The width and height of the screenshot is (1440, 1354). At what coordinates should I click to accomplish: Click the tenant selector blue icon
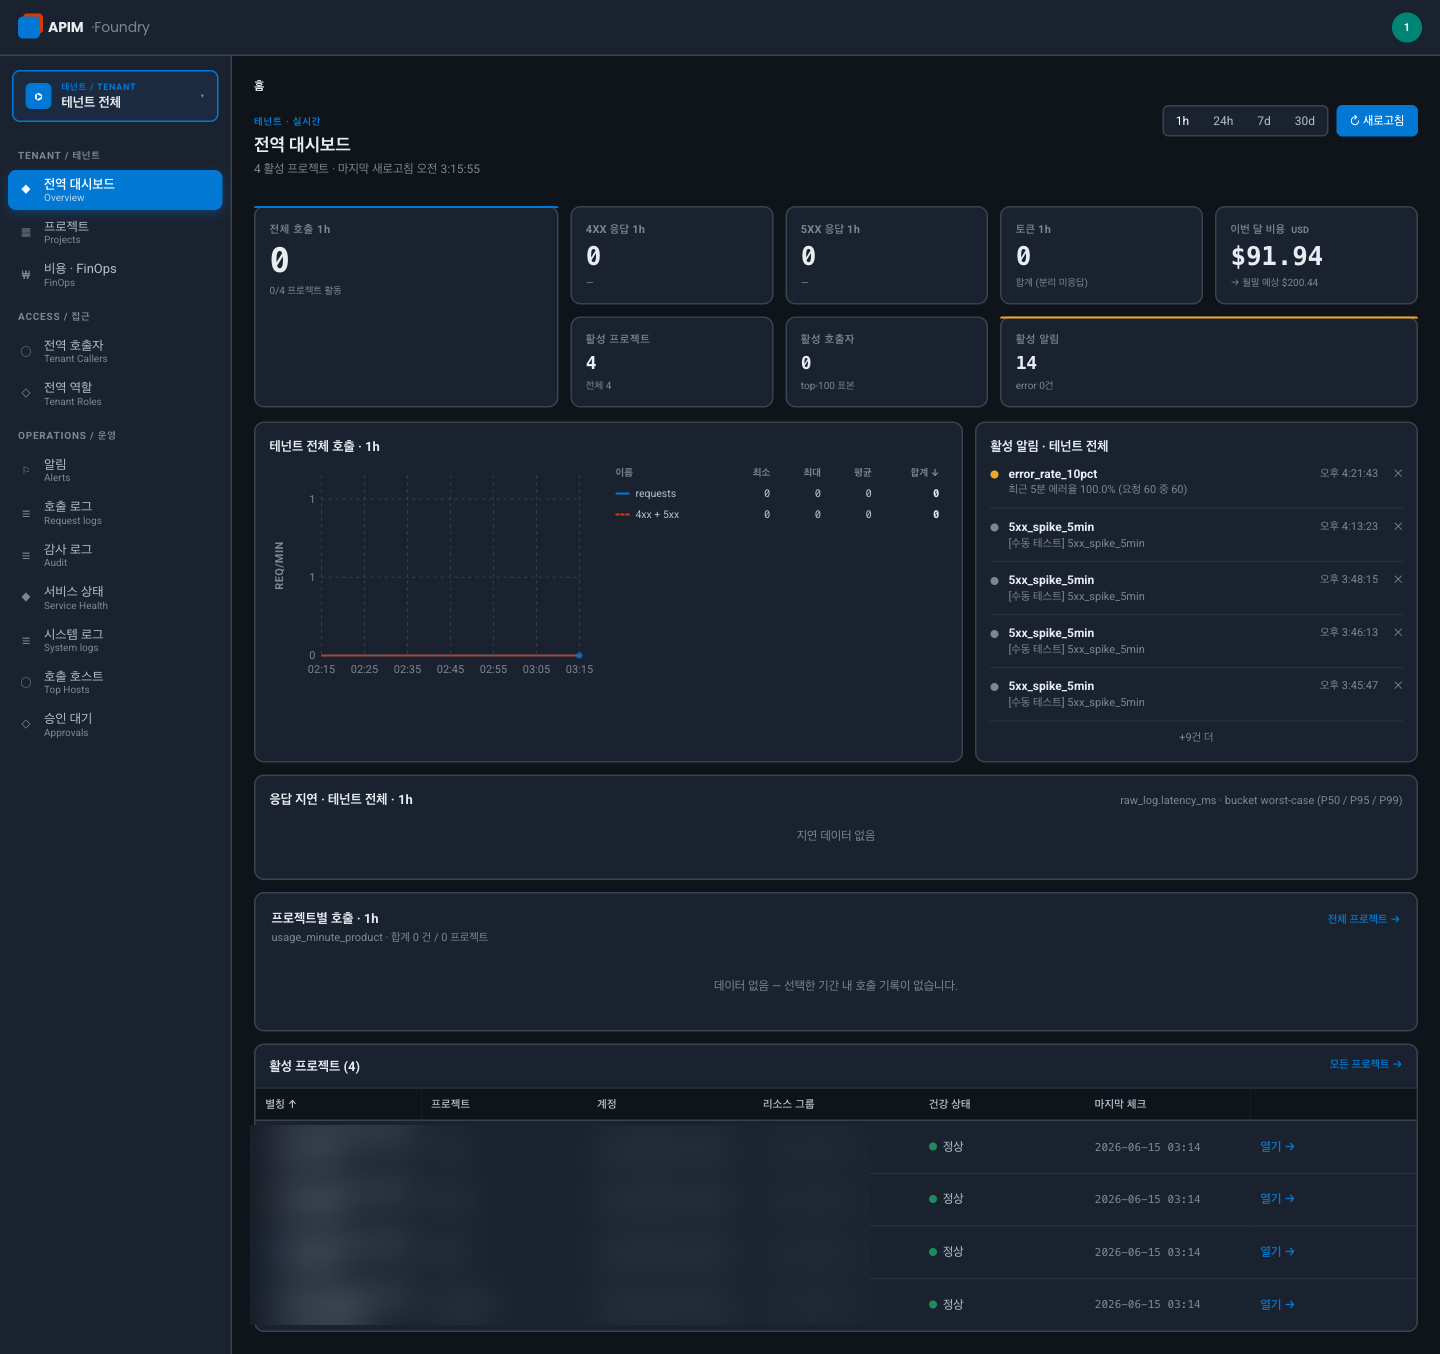pyautogui.click(x=38, y=96)
